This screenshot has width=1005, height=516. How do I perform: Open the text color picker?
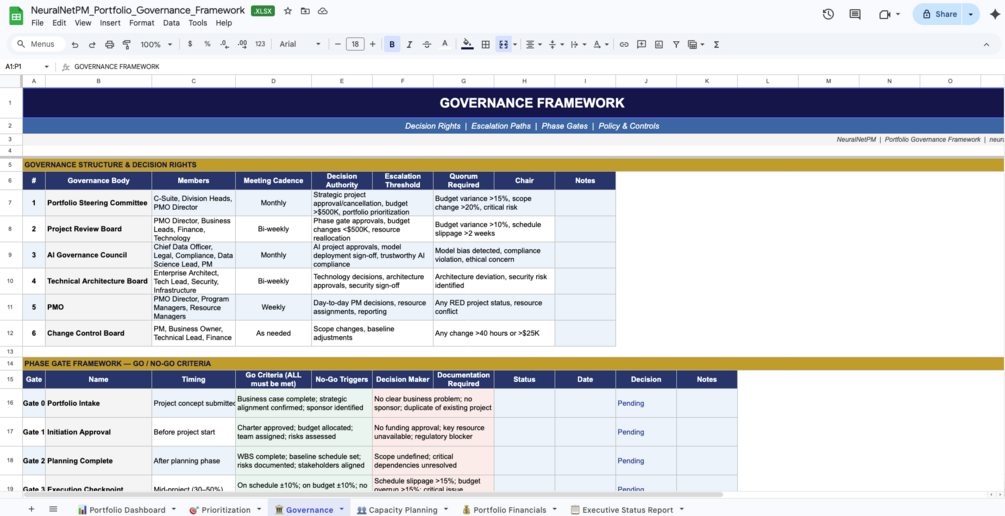pyautogui.click(x=445, y=45)
